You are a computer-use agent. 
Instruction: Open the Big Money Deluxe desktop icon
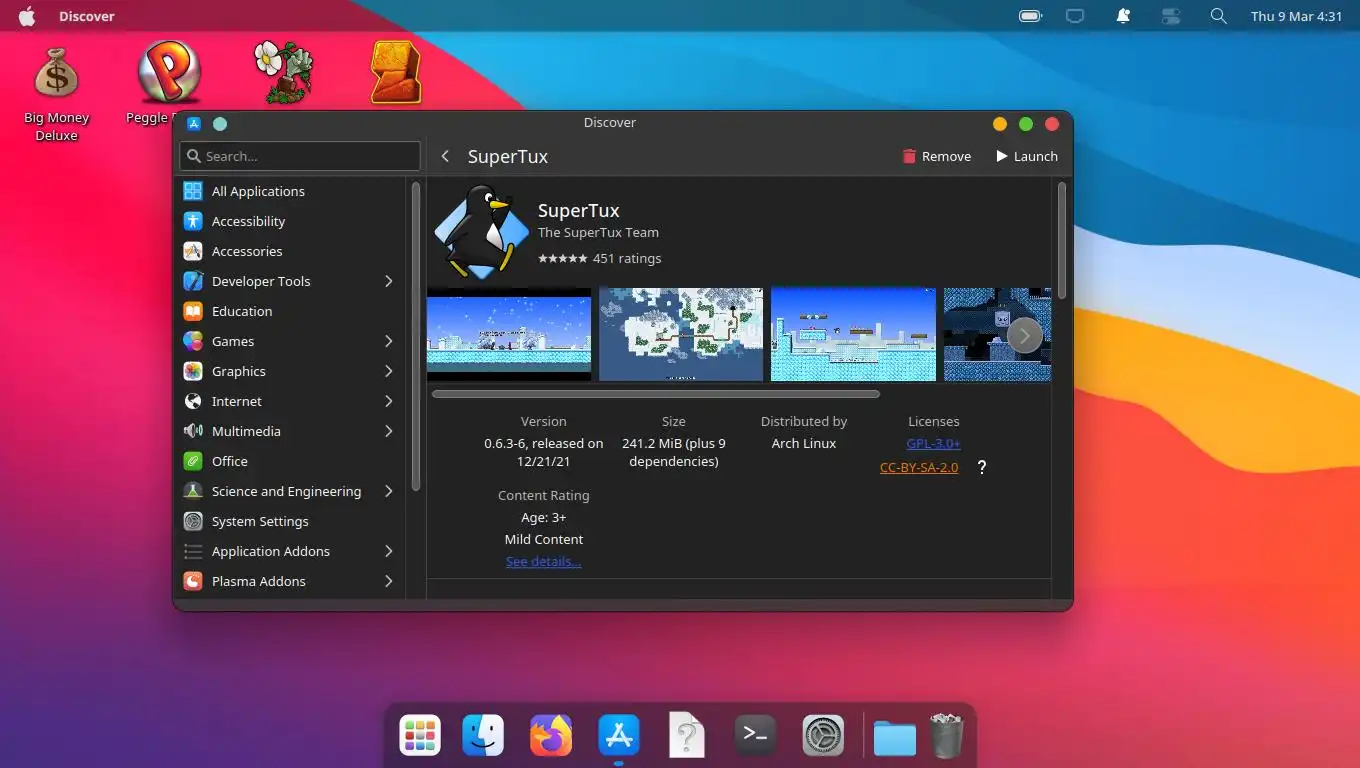[x=56, y=75]
